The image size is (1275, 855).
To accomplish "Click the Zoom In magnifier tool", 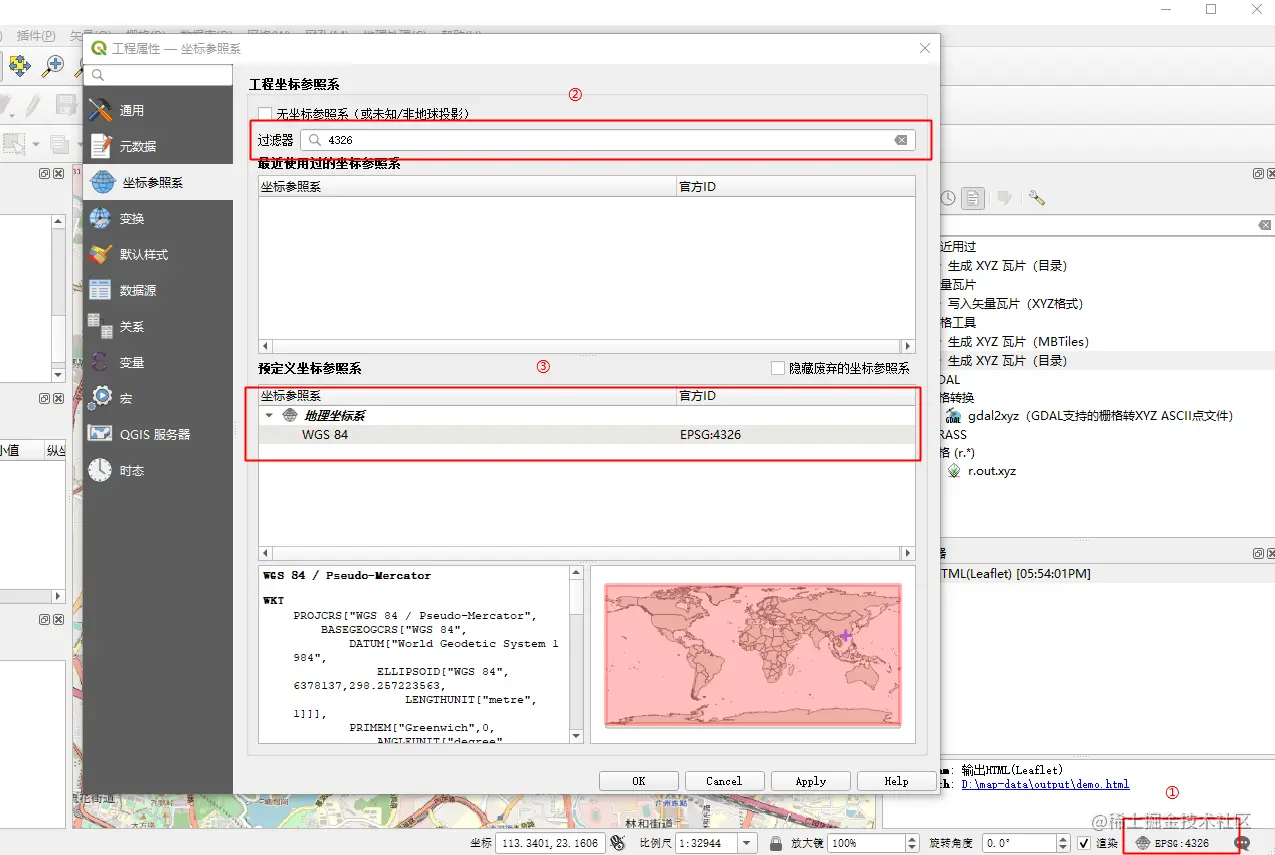I will pos(52,66).
